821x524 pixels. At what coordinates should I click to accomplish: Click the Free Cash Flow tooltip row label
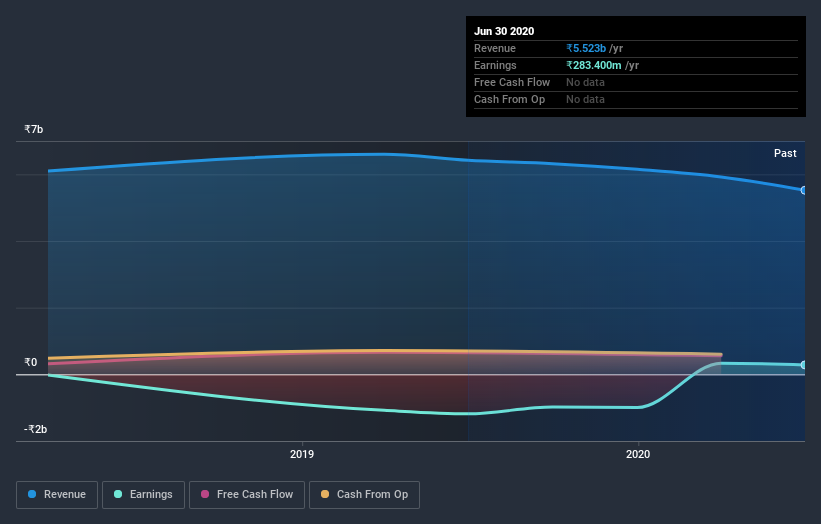512,82
